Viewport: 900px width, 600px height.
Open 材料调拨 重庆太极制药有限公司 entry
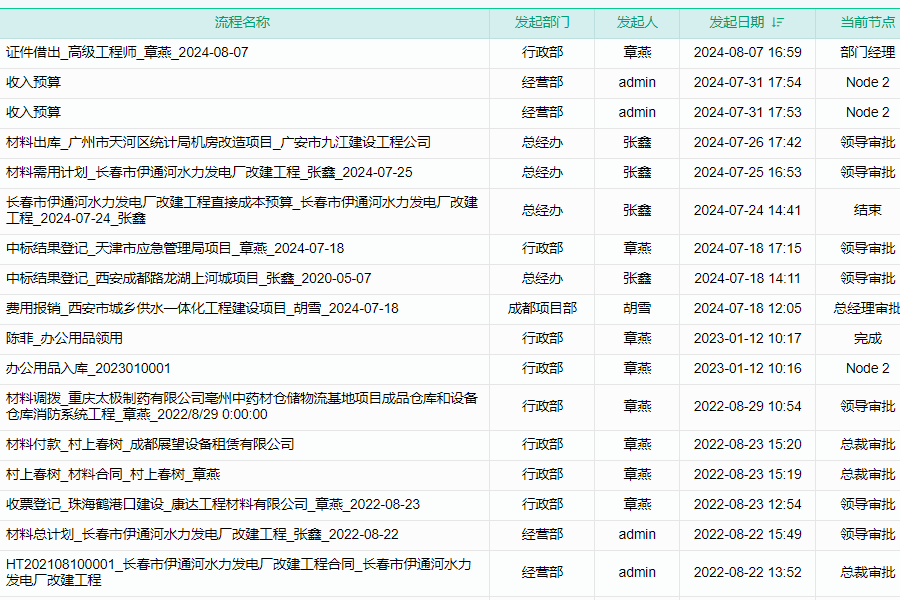242,406
